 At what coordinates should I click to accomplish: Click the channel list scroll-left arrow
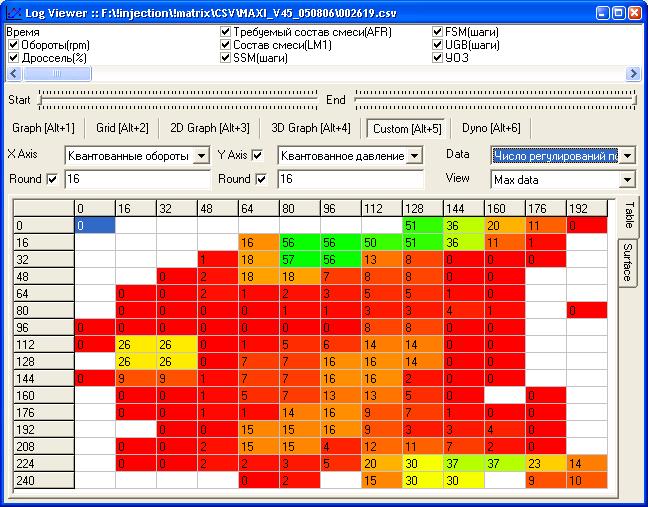tap(13, 74)
